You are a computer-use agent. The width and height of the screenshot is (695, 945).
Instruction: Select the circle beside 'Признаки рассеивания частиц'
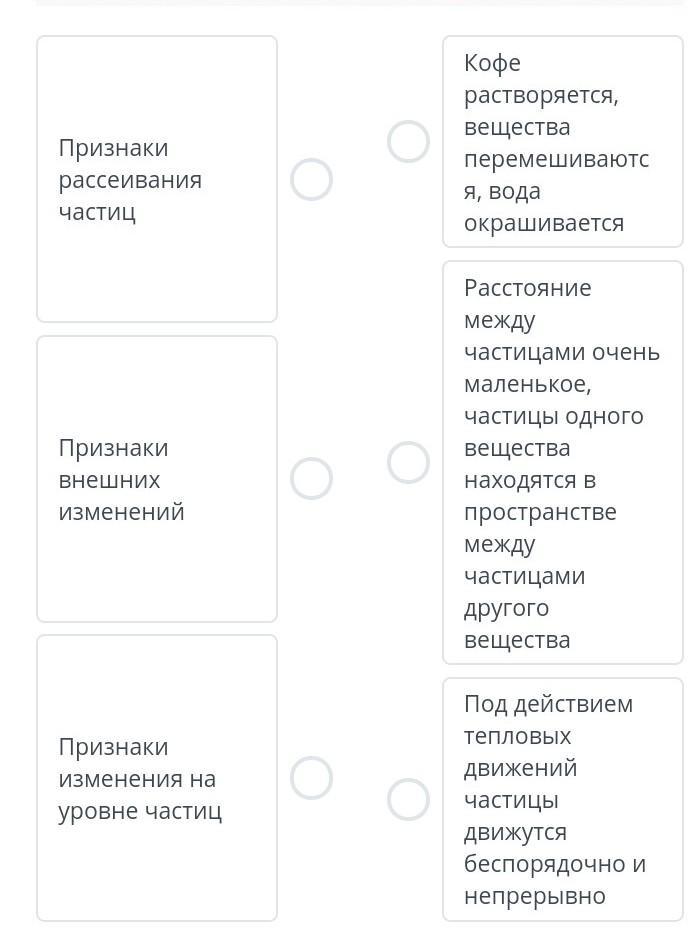[x=311, y=180]
